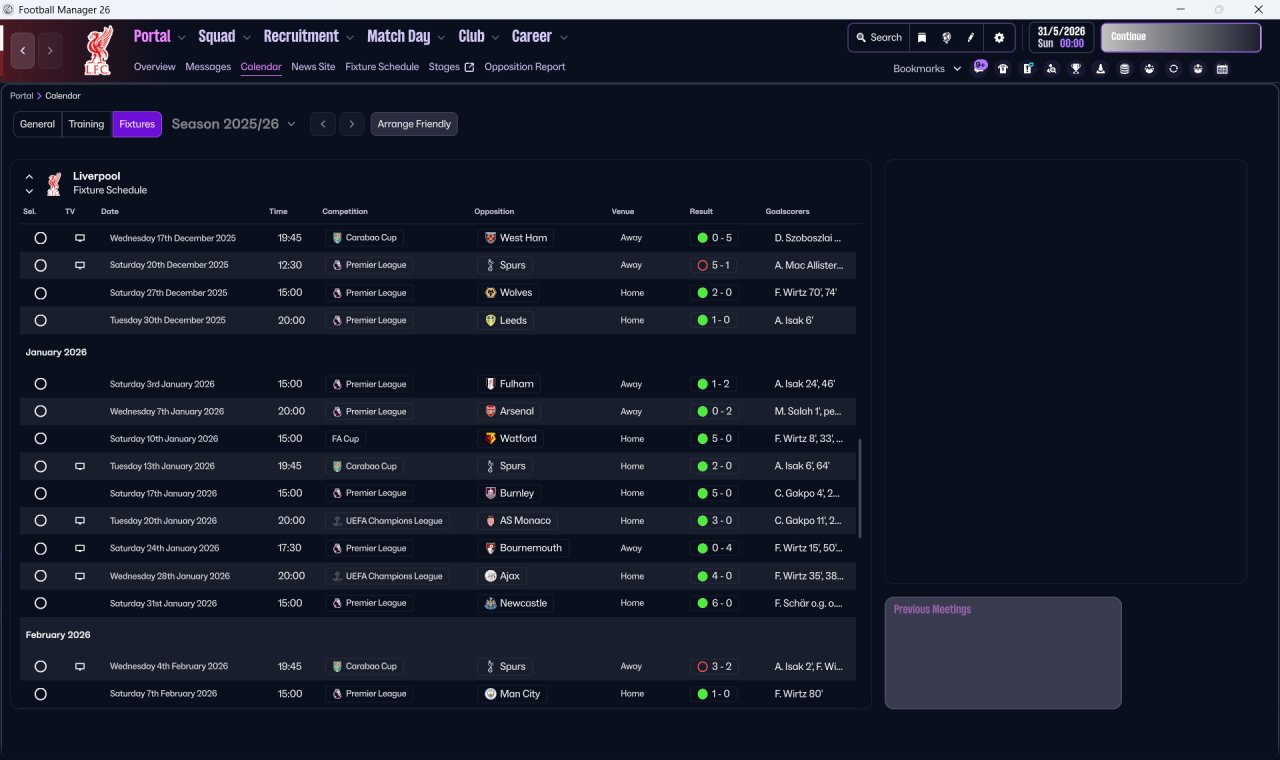
Task: Open the settings gear icon
Action: click(998, 38)
